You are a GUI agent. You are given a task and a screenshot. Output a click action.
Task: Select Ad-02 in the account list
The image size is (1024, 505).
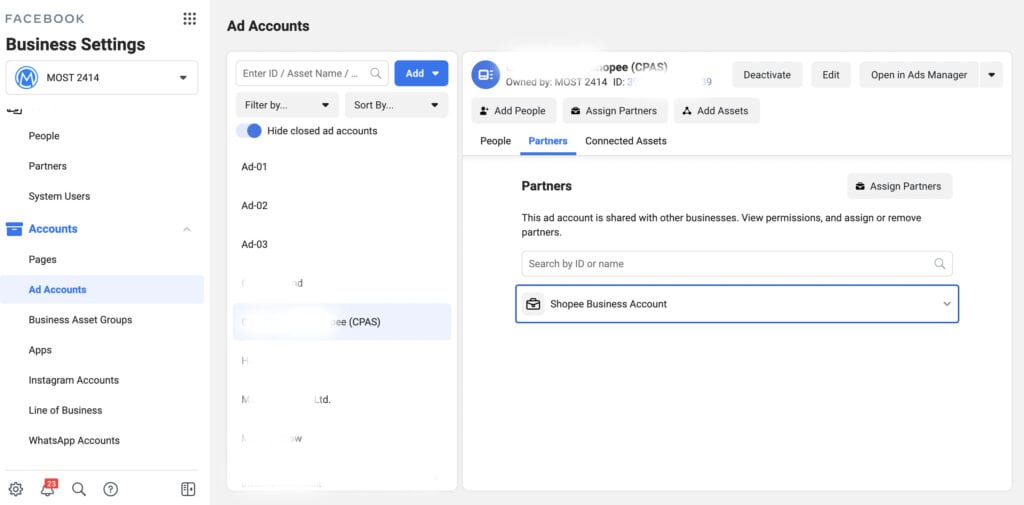(x=342, y=206)
